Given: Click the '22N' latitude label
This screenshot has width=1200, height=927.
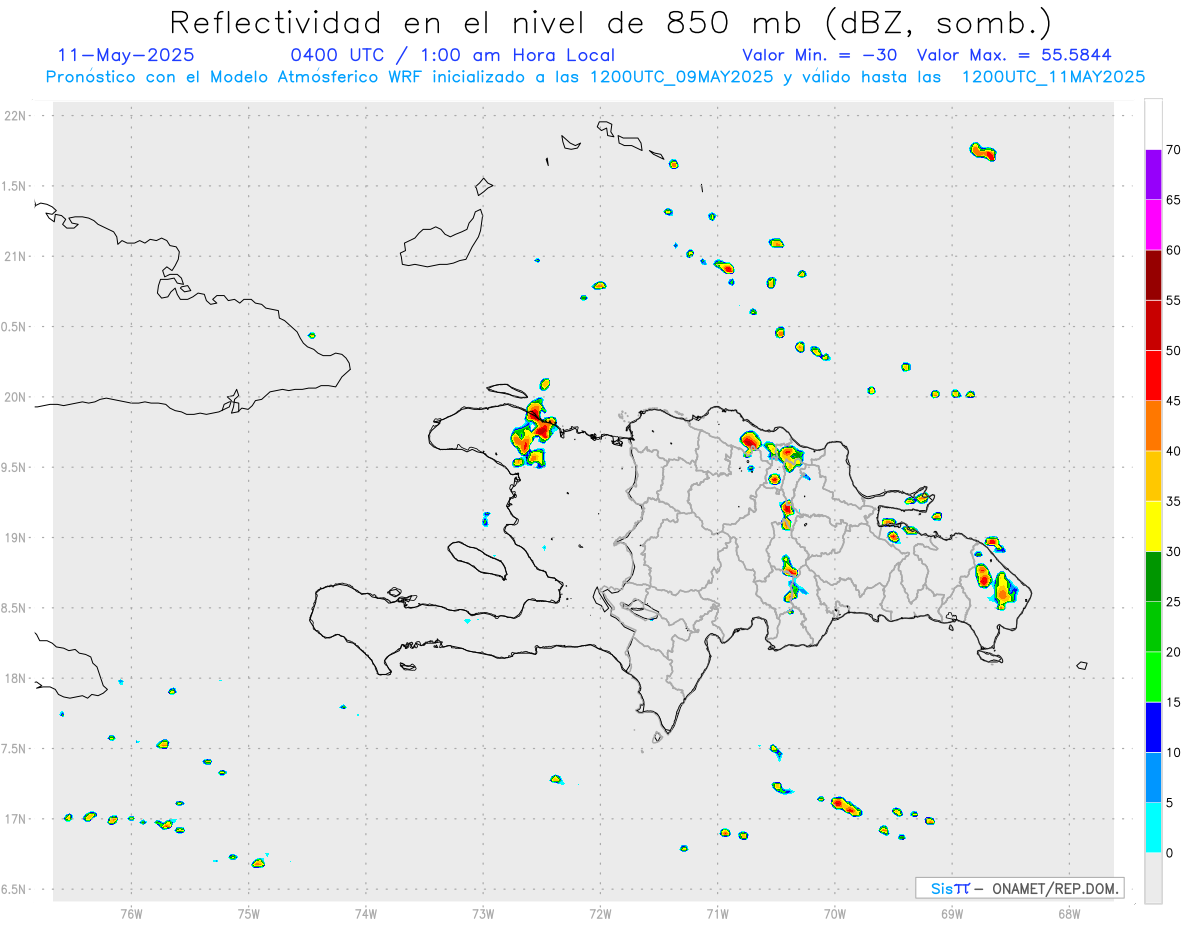Looking at the screenshot, I should coord(17,116).
